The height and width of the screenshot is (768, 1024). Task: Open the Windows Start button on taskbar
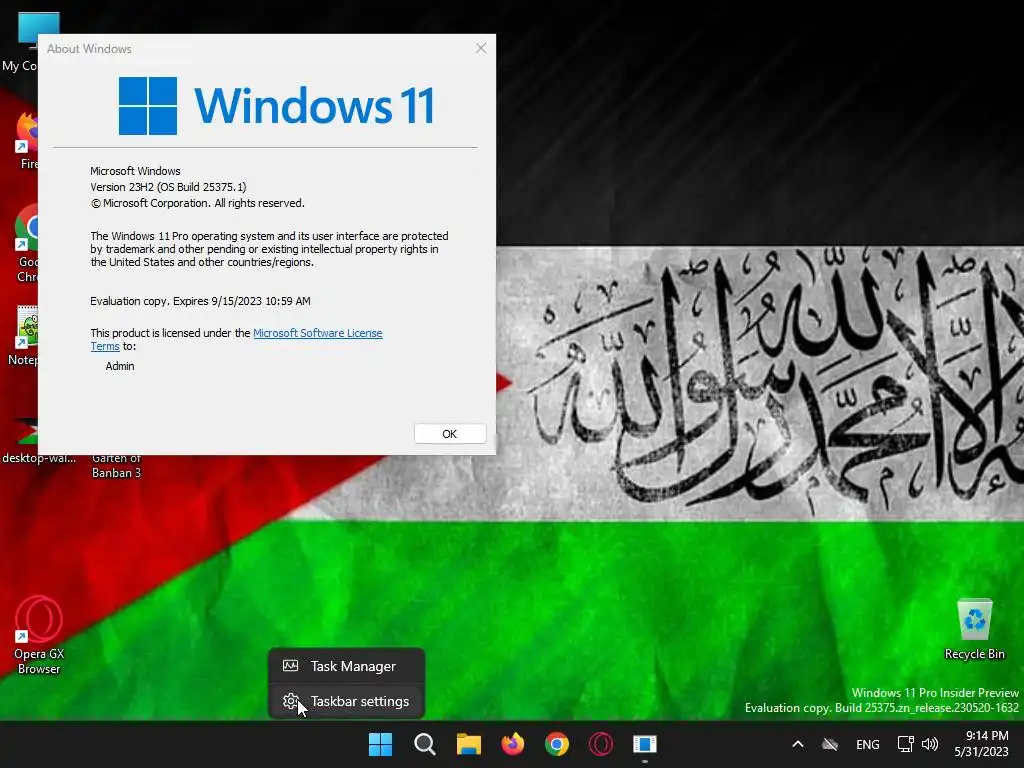click(x=380, y=744)
